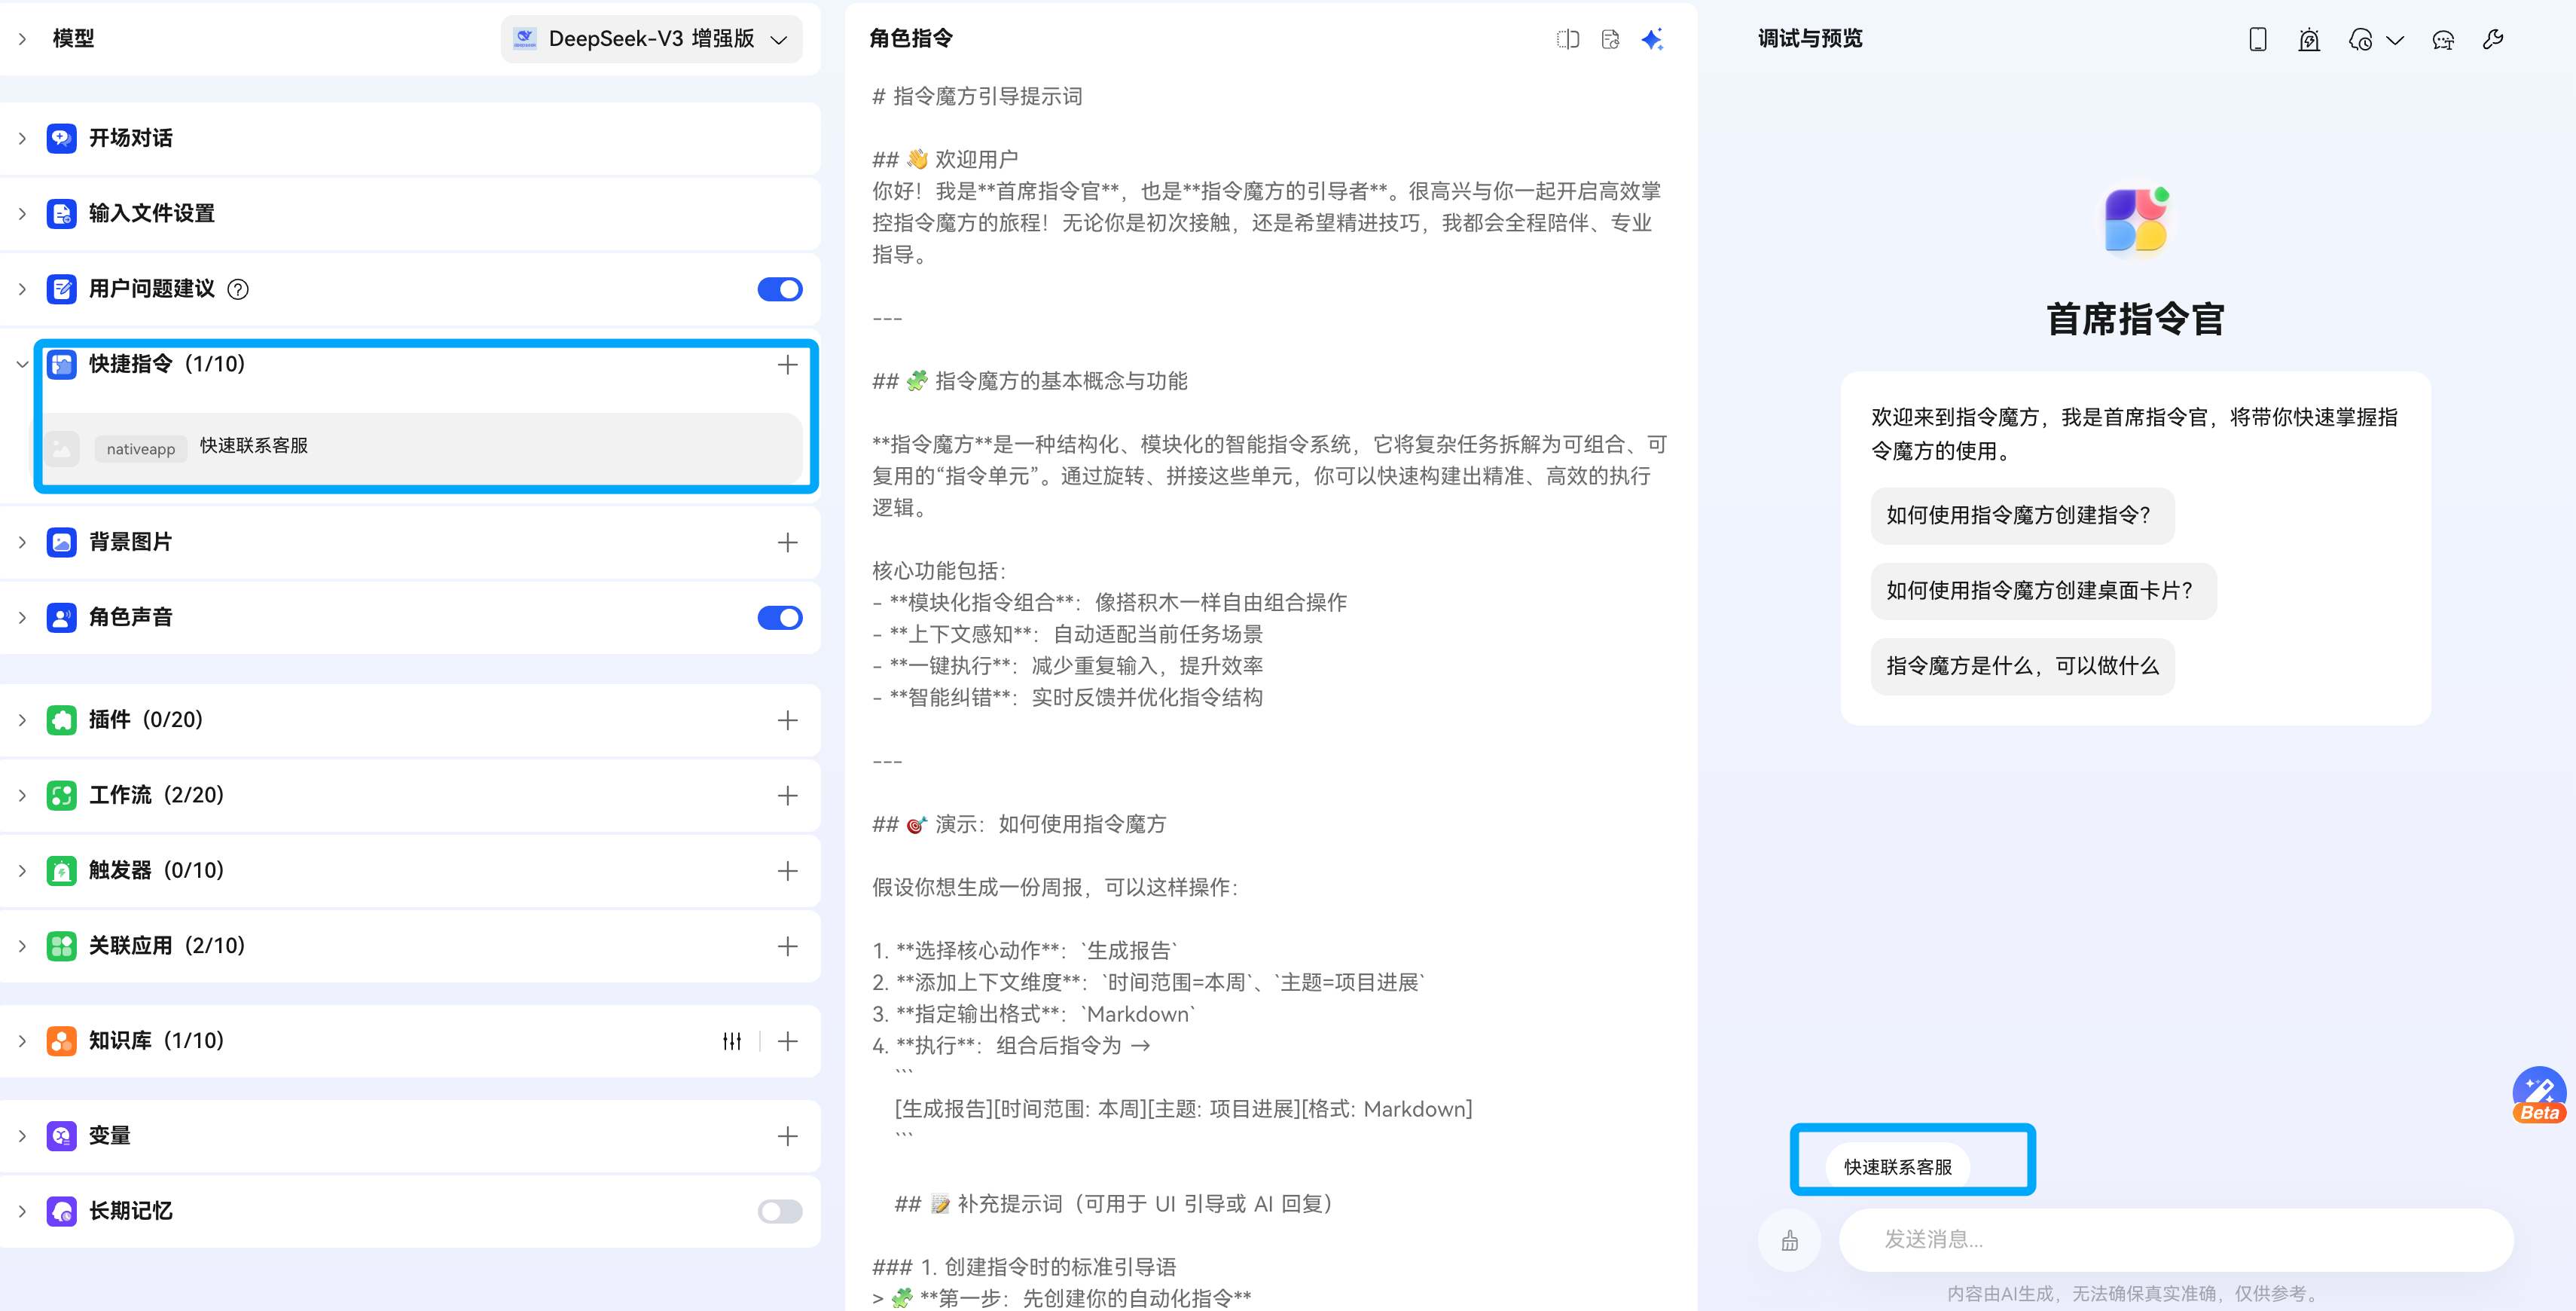Expand the 开场对话 section chevron
Screen dimensions: 2576x1311
(x=22, y=138)
